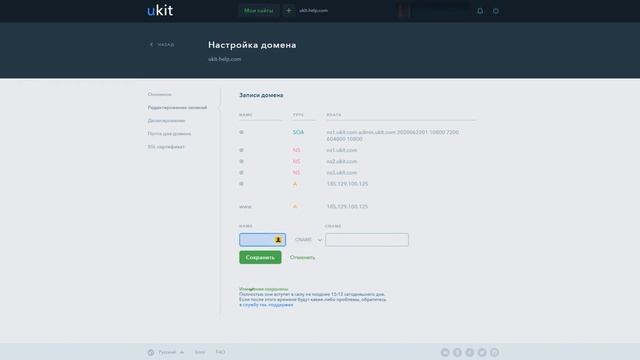Click the Отменить link
The image size is (640, 360).
click(x=302, y=258)
